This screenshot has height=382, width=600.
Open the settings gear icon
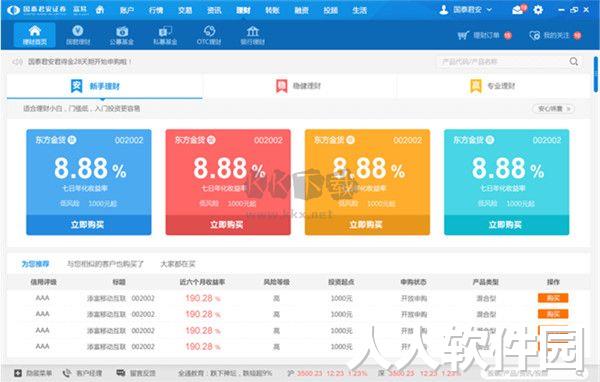[x=538, y=10]
